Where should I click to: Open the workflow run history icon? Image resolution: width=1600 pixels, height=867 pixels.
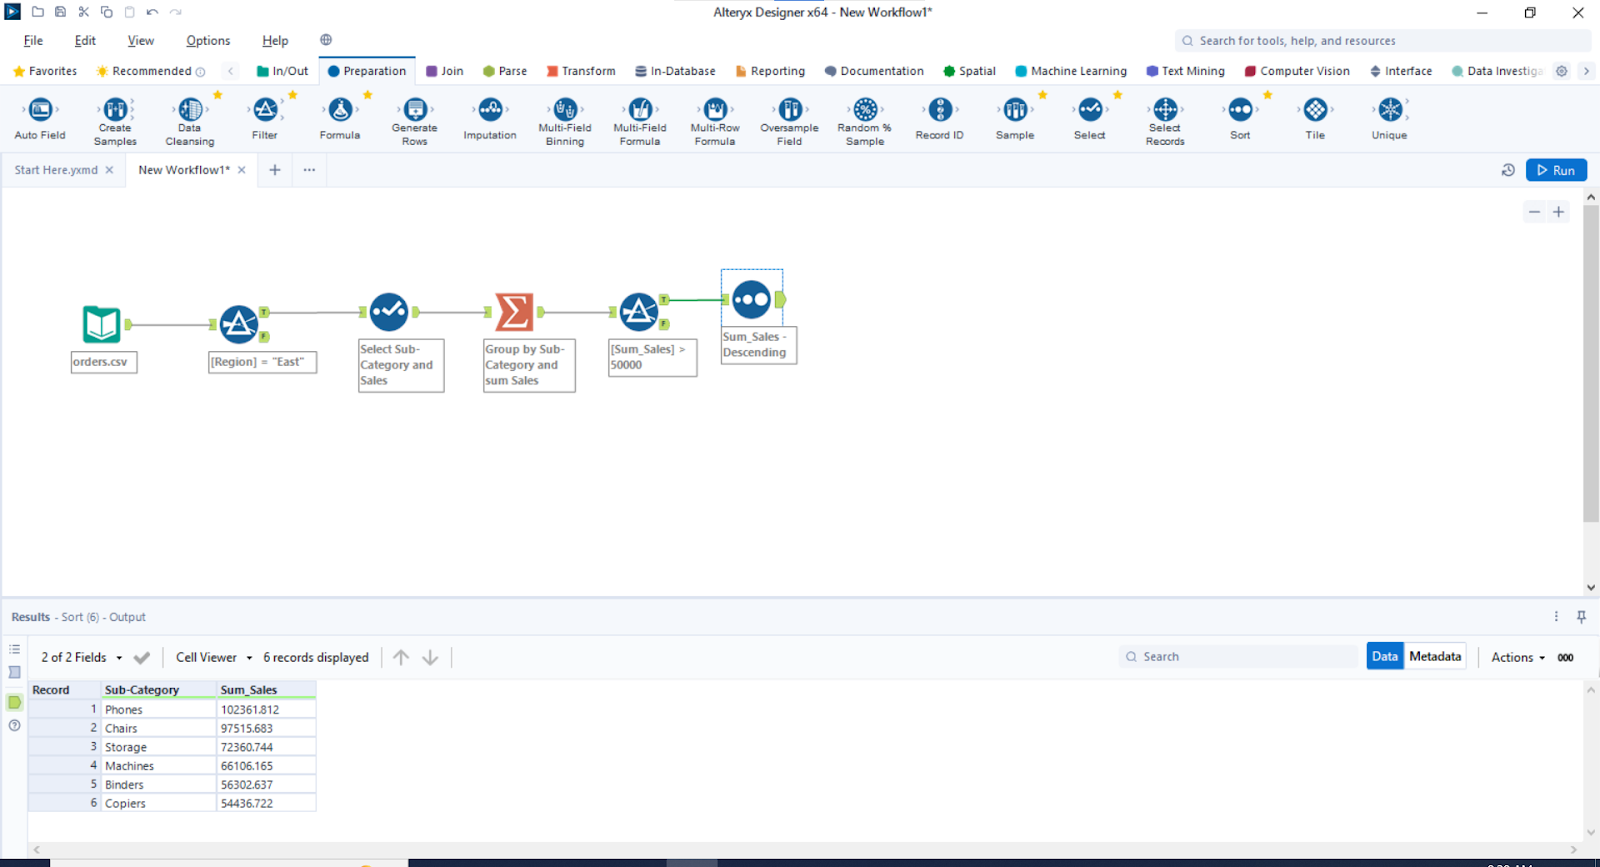point(1508,170)
